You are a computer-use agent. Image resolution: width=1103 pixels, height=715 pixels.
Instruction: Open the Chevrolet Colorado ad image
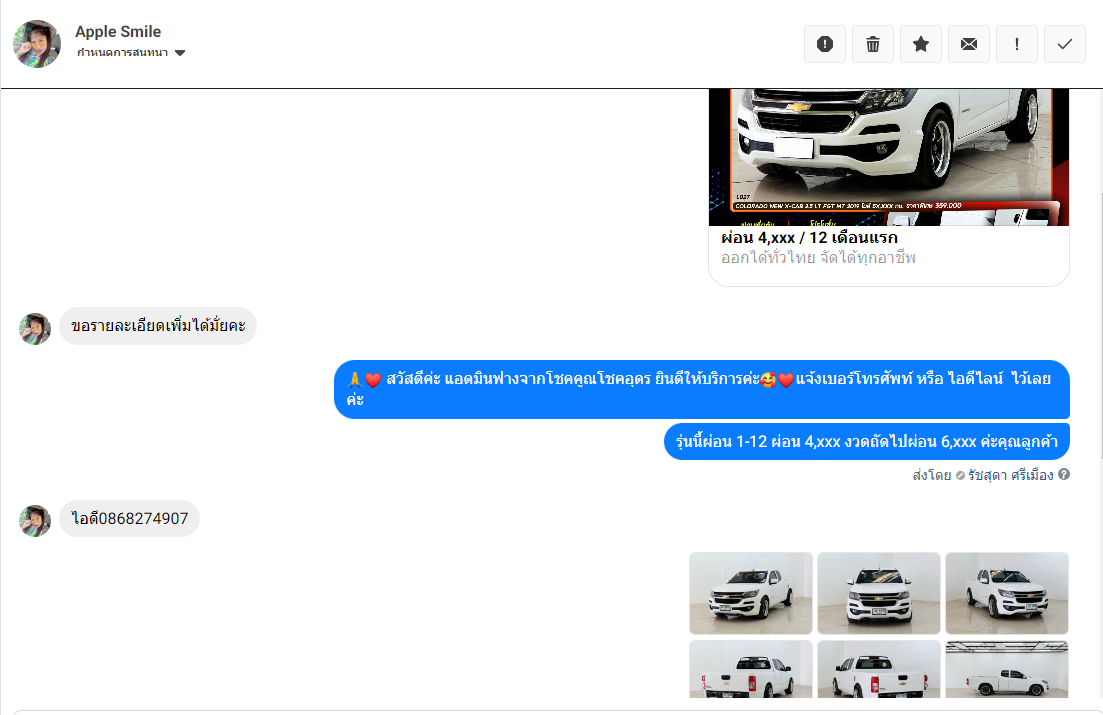(888, 157)
